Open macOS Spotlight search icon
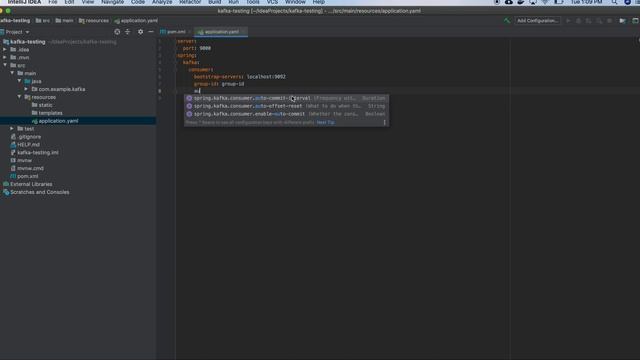640x360 pixels. point(614,2)
